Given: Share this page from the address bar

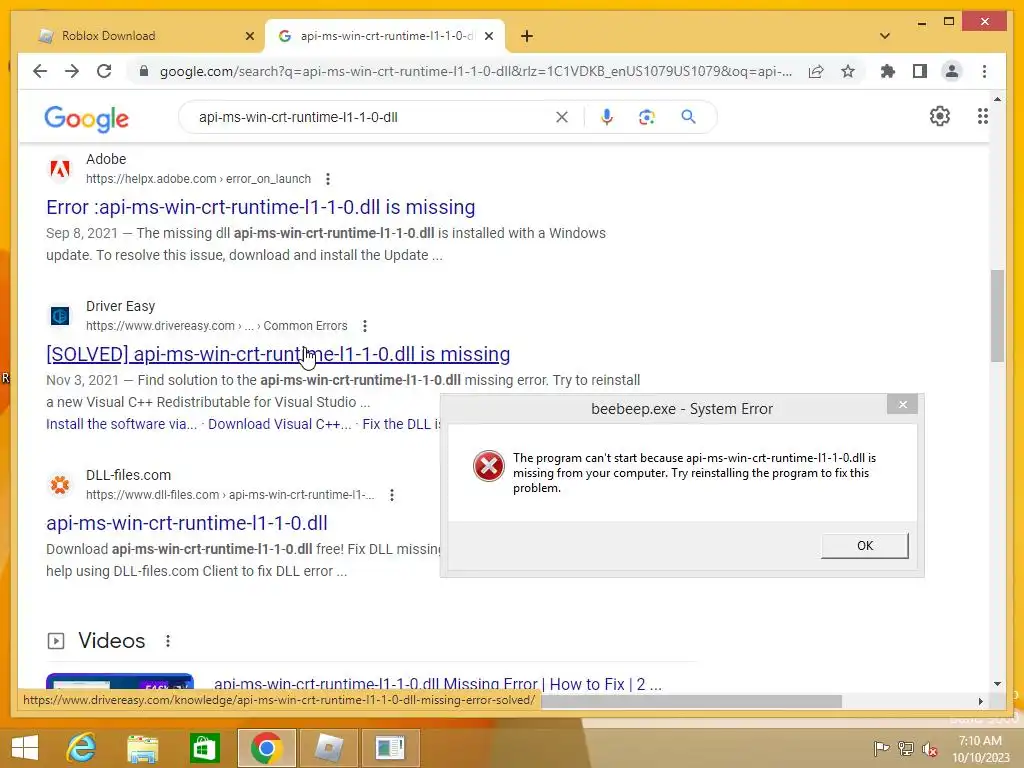Looking at the screenshot, I should [x=816, y=71].
